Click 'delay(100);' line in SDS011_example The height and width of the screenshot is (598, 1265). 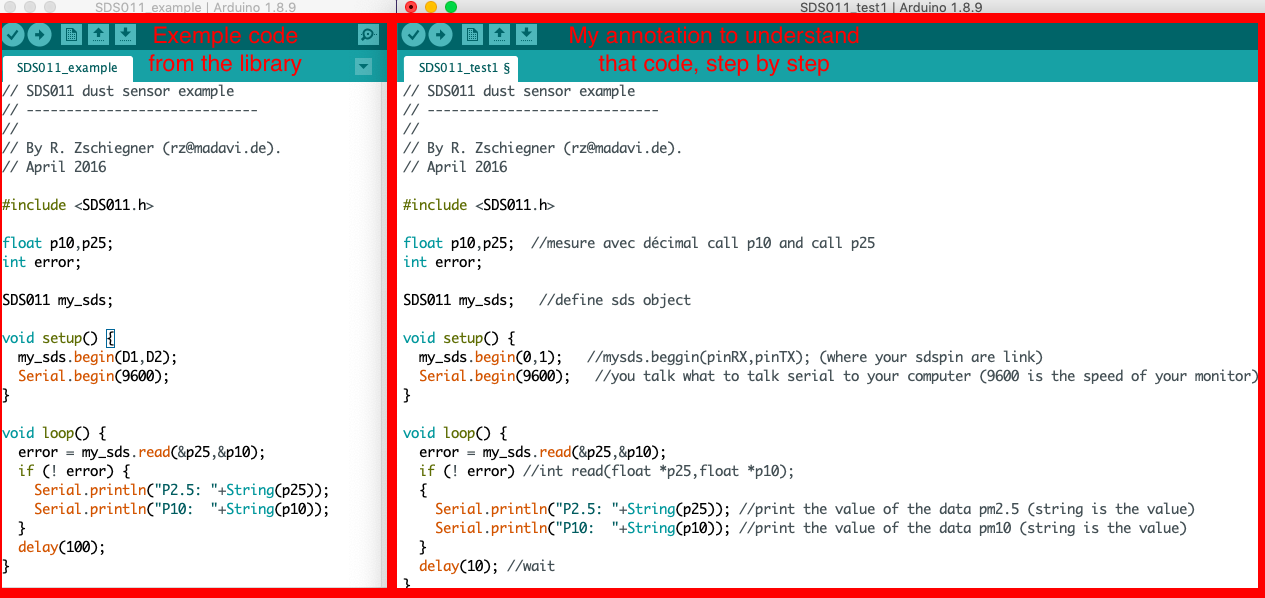coord(61,547)
